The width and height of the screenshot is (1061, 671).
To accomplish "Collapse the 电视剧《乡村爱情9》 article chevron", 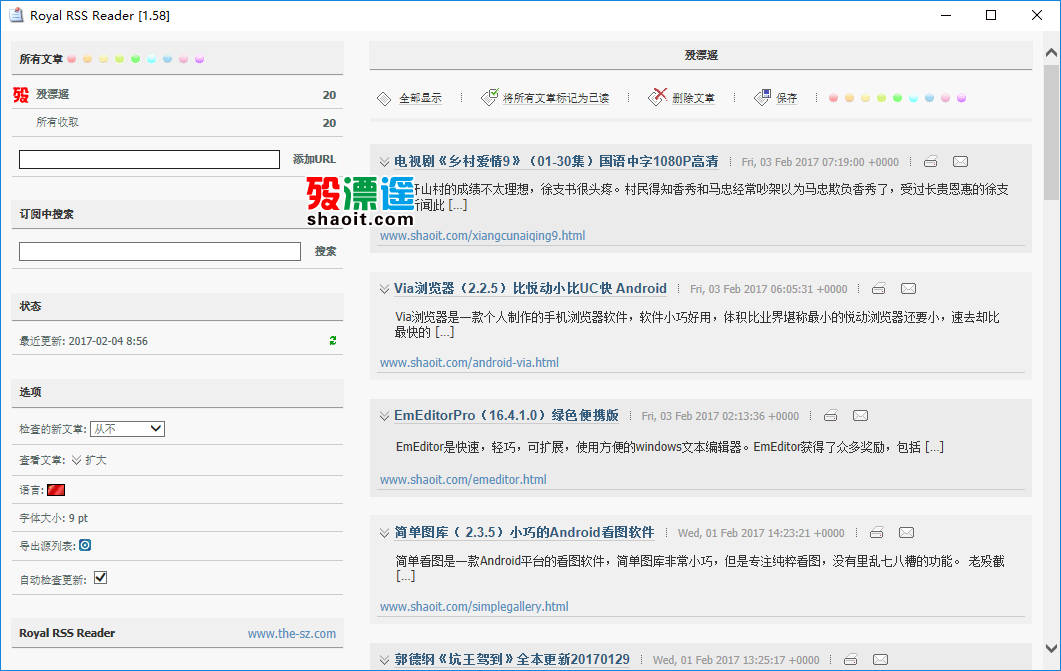I will (x=384, y=162).
